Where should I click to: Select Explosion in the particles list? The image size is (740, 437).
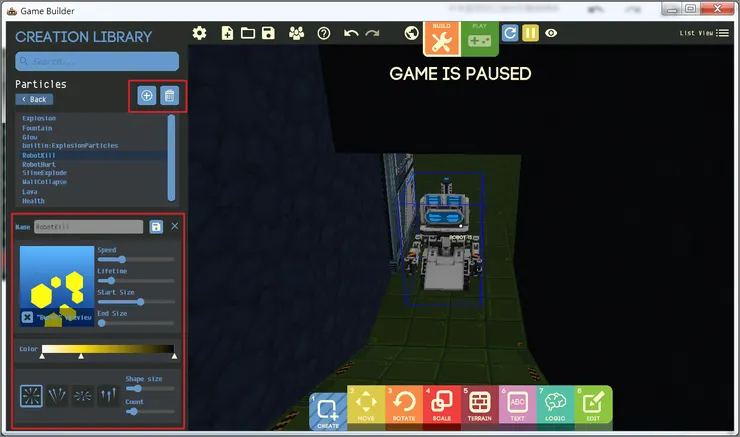click(x=39, y=118)
